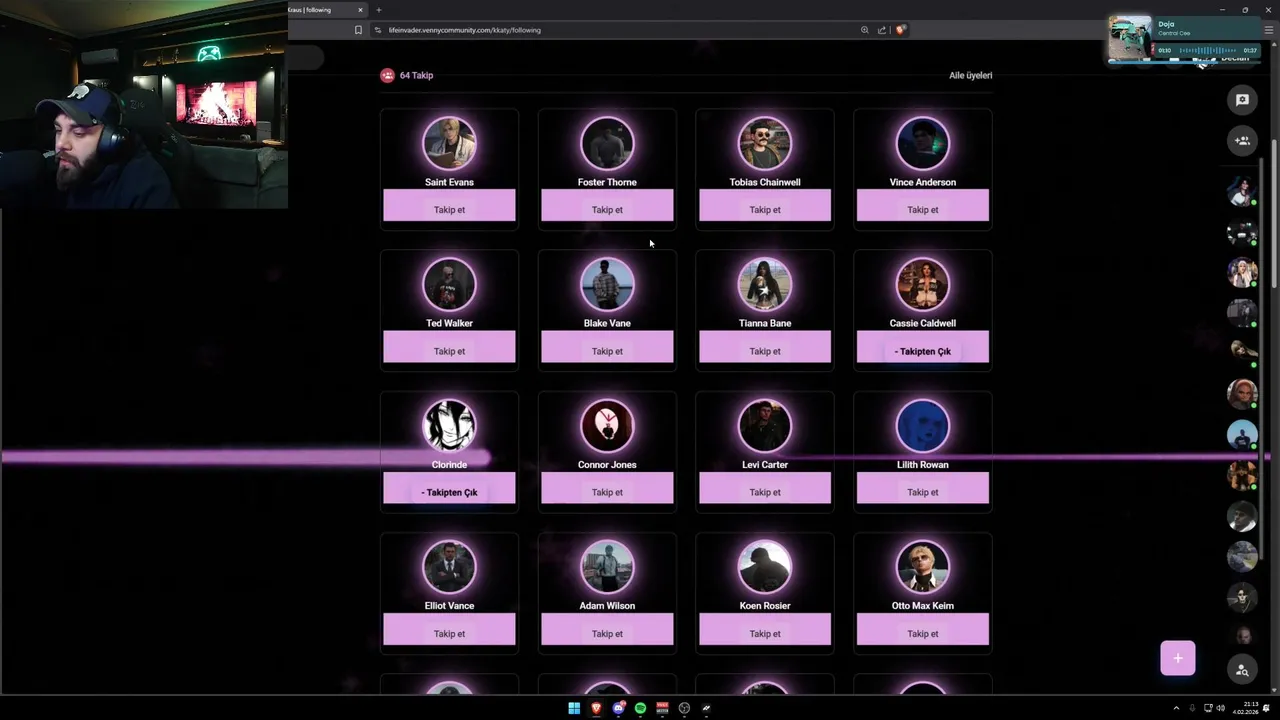1280x720 pixels.
Task: Open the chat settings icon at top of sidebar
Action: click(1242, 100)
